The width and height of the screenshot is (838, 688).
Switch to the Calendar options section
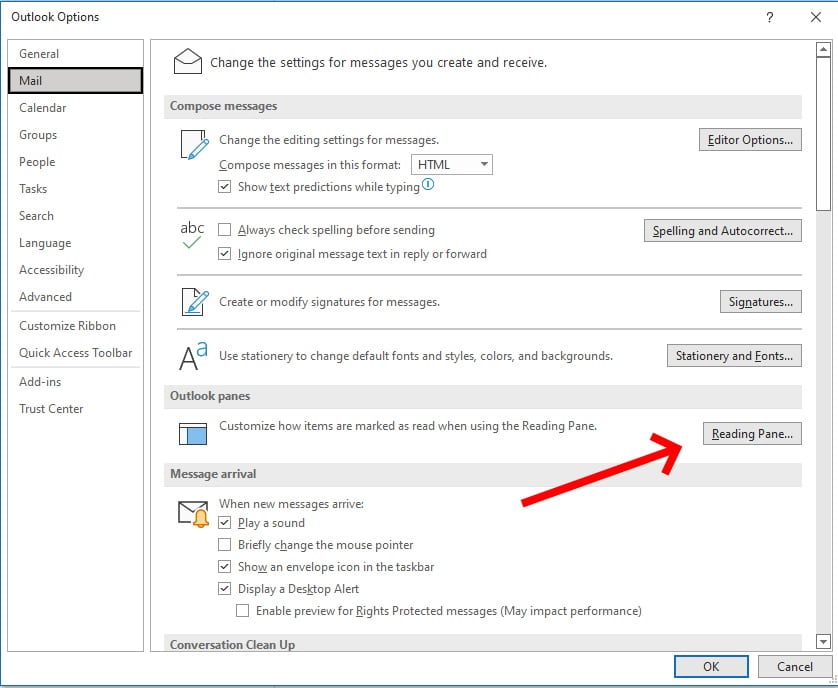pyautogui.click(x=43, y=107)
